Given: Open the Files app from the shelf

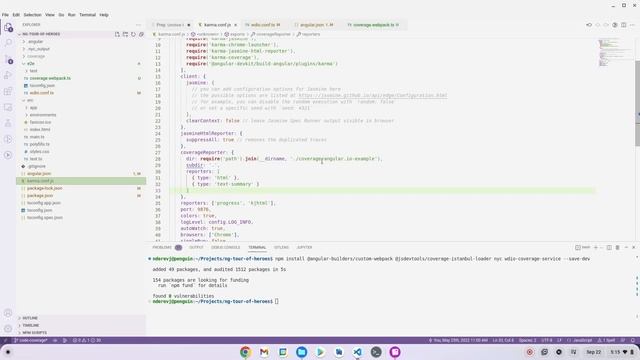Looking at the screenshot, I should 302,352.
